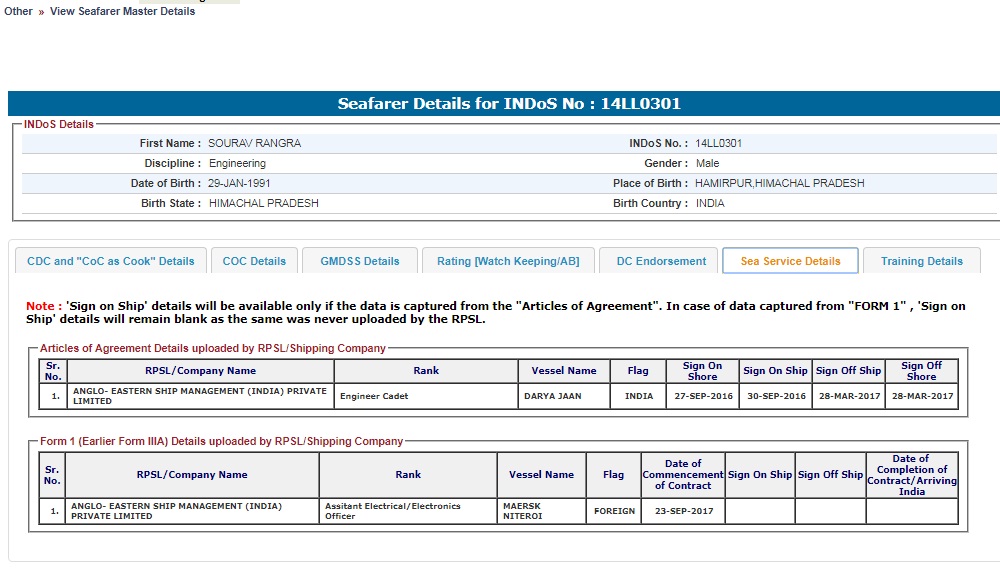
Task: Click the Assitant Electrical/Electronics Officer rank cell
Action: point(393,511)
